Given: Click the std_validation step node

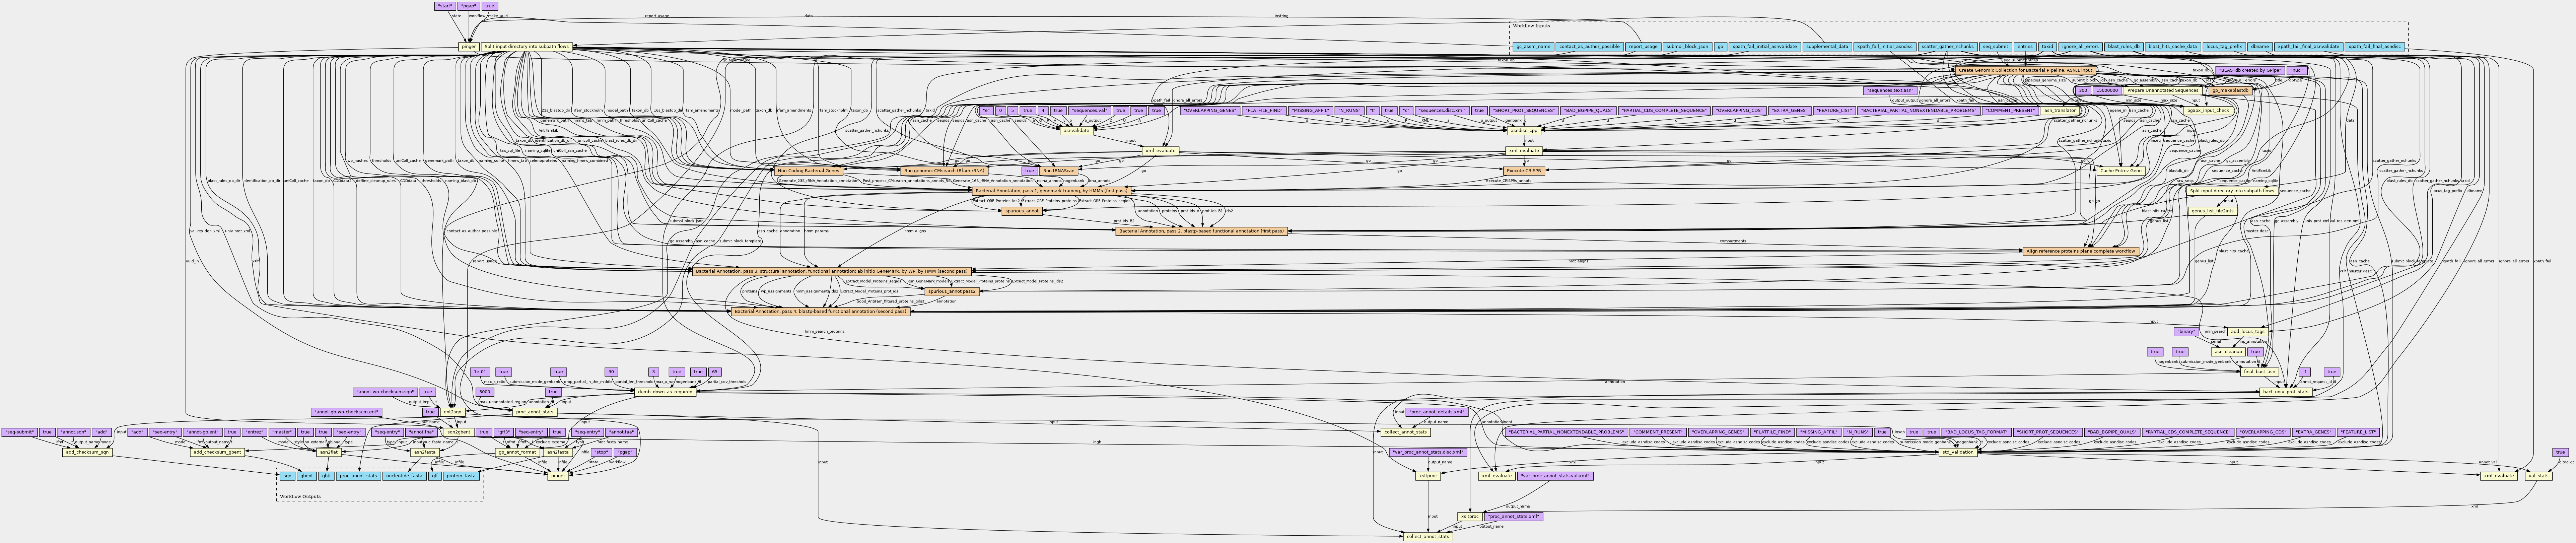Looking at the screenshot, I should [x=1958, y=452].
